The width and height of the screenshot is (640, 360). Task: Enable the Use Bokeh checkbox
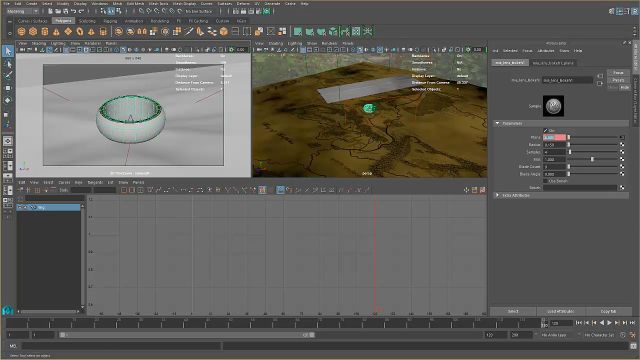pos(546,181)
